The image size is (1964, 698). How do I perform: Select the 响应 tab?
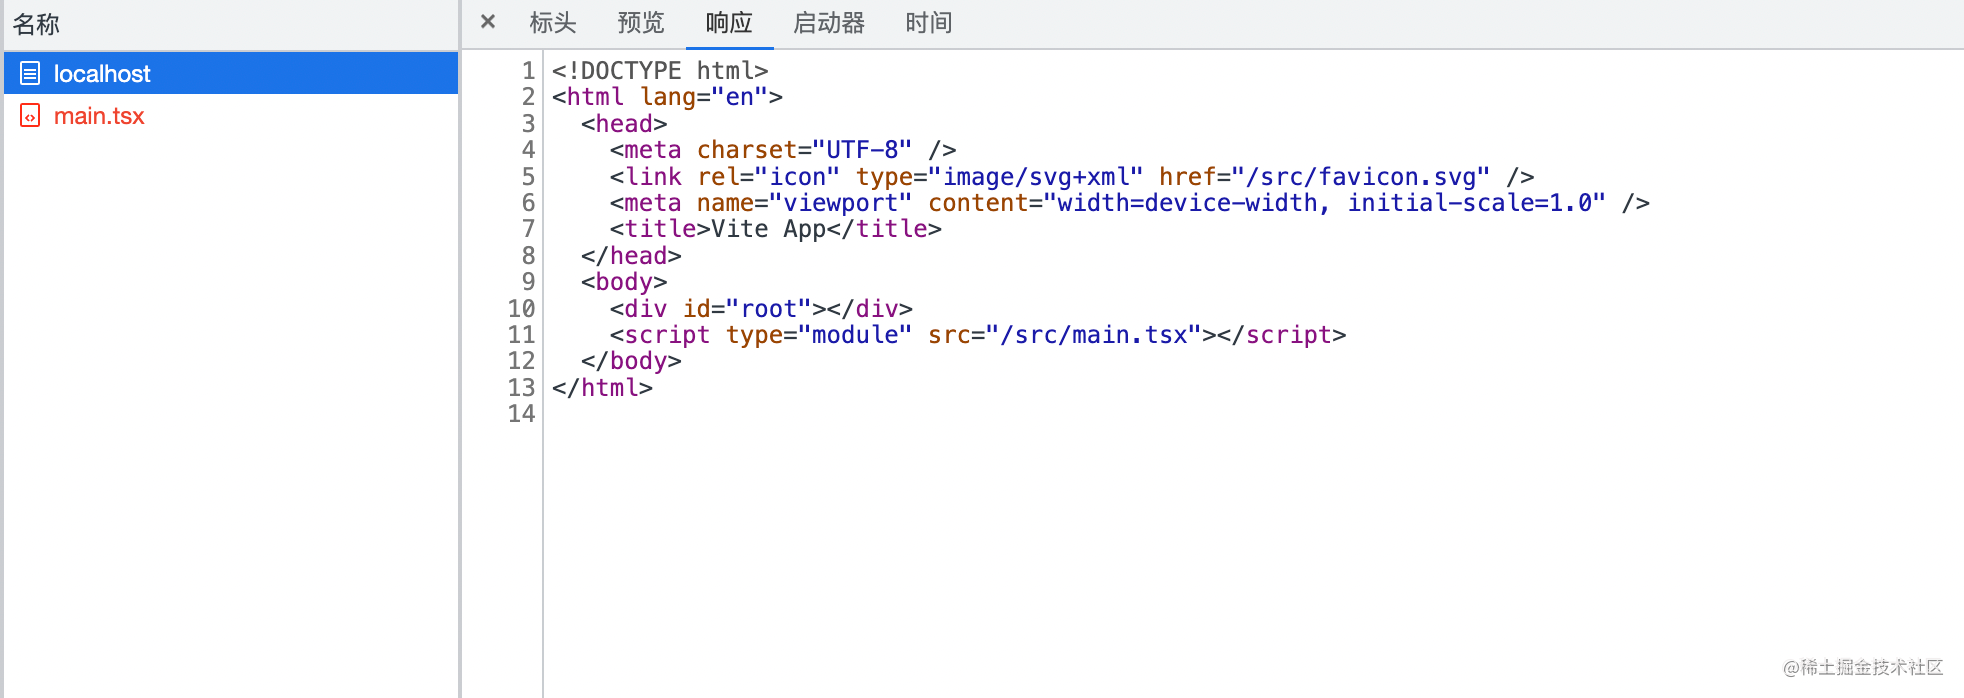729,23
